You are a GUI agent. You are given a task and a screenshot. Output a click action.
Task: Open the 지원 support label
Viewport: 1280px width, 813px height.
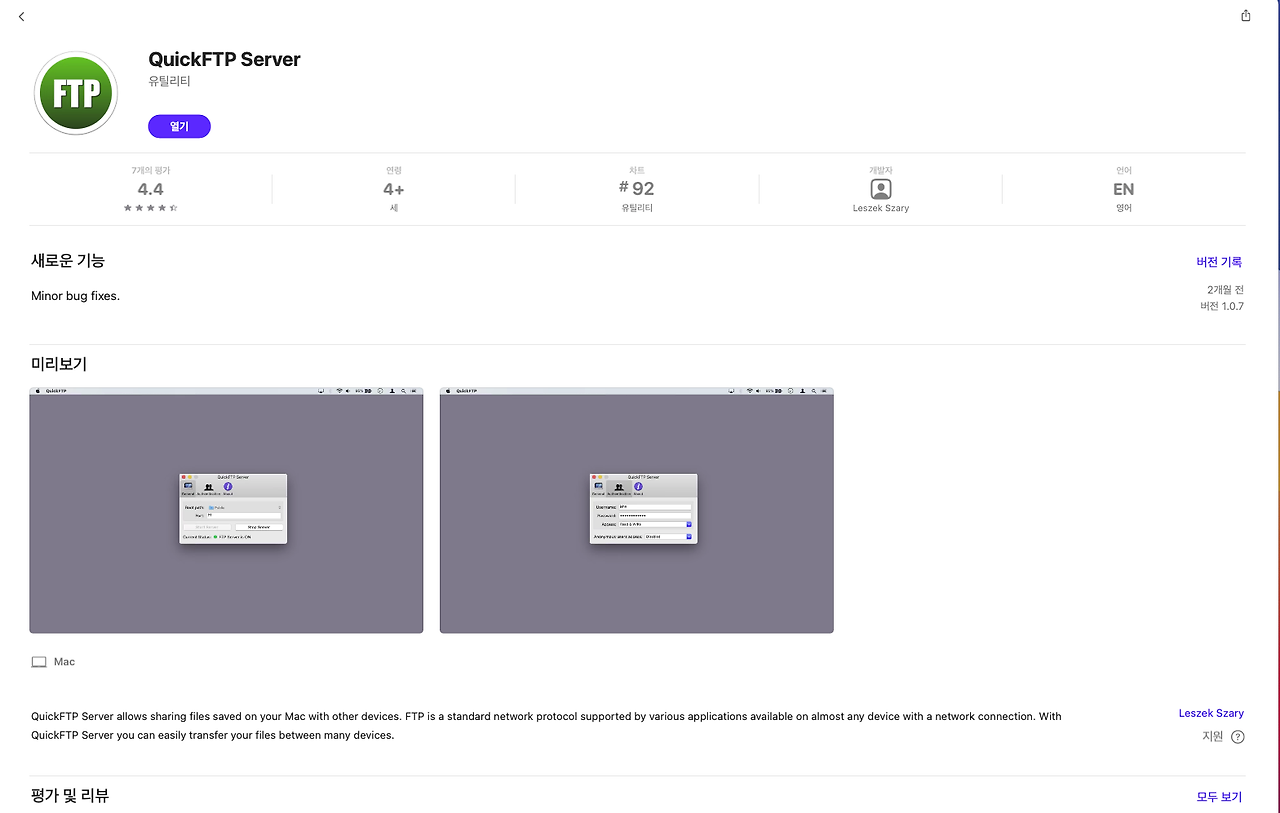(x=1212, y=736)
